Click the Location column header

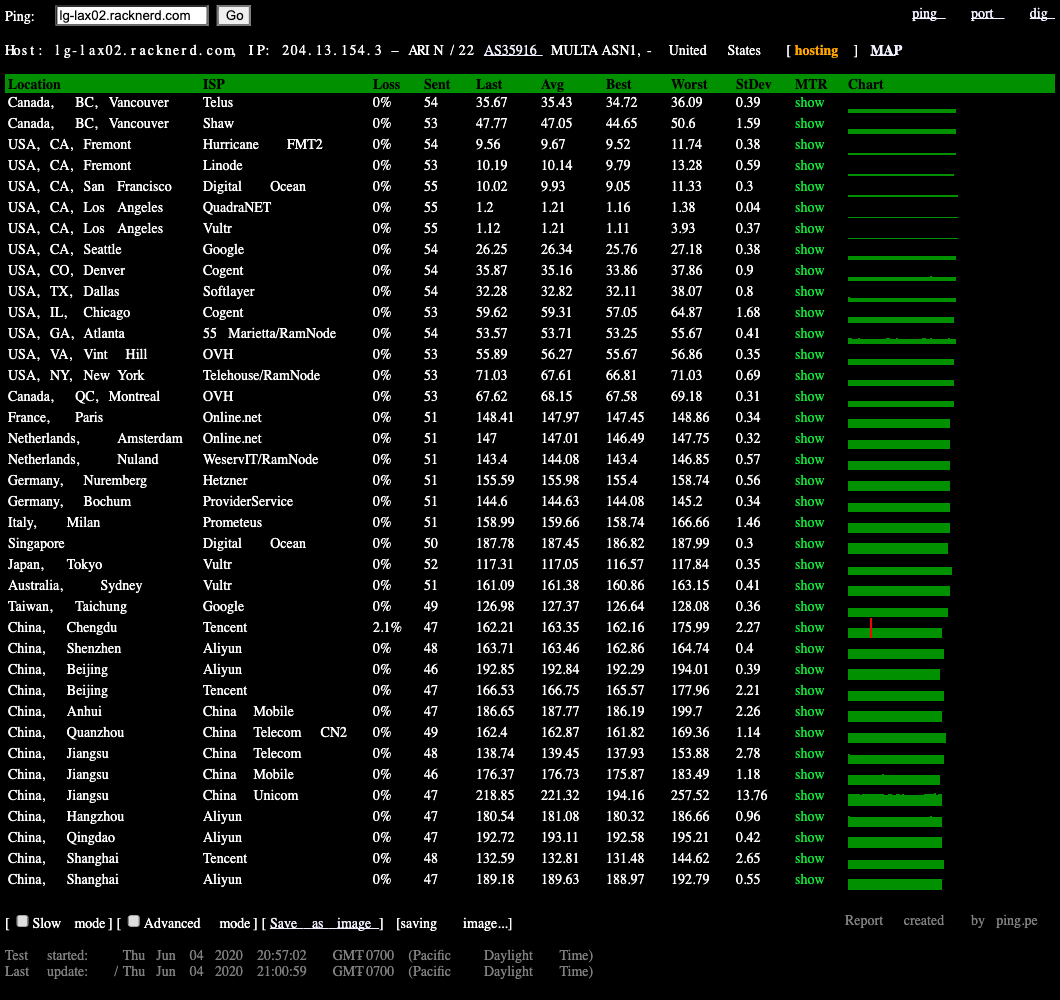pyautogui.click(x=34, y=84)
